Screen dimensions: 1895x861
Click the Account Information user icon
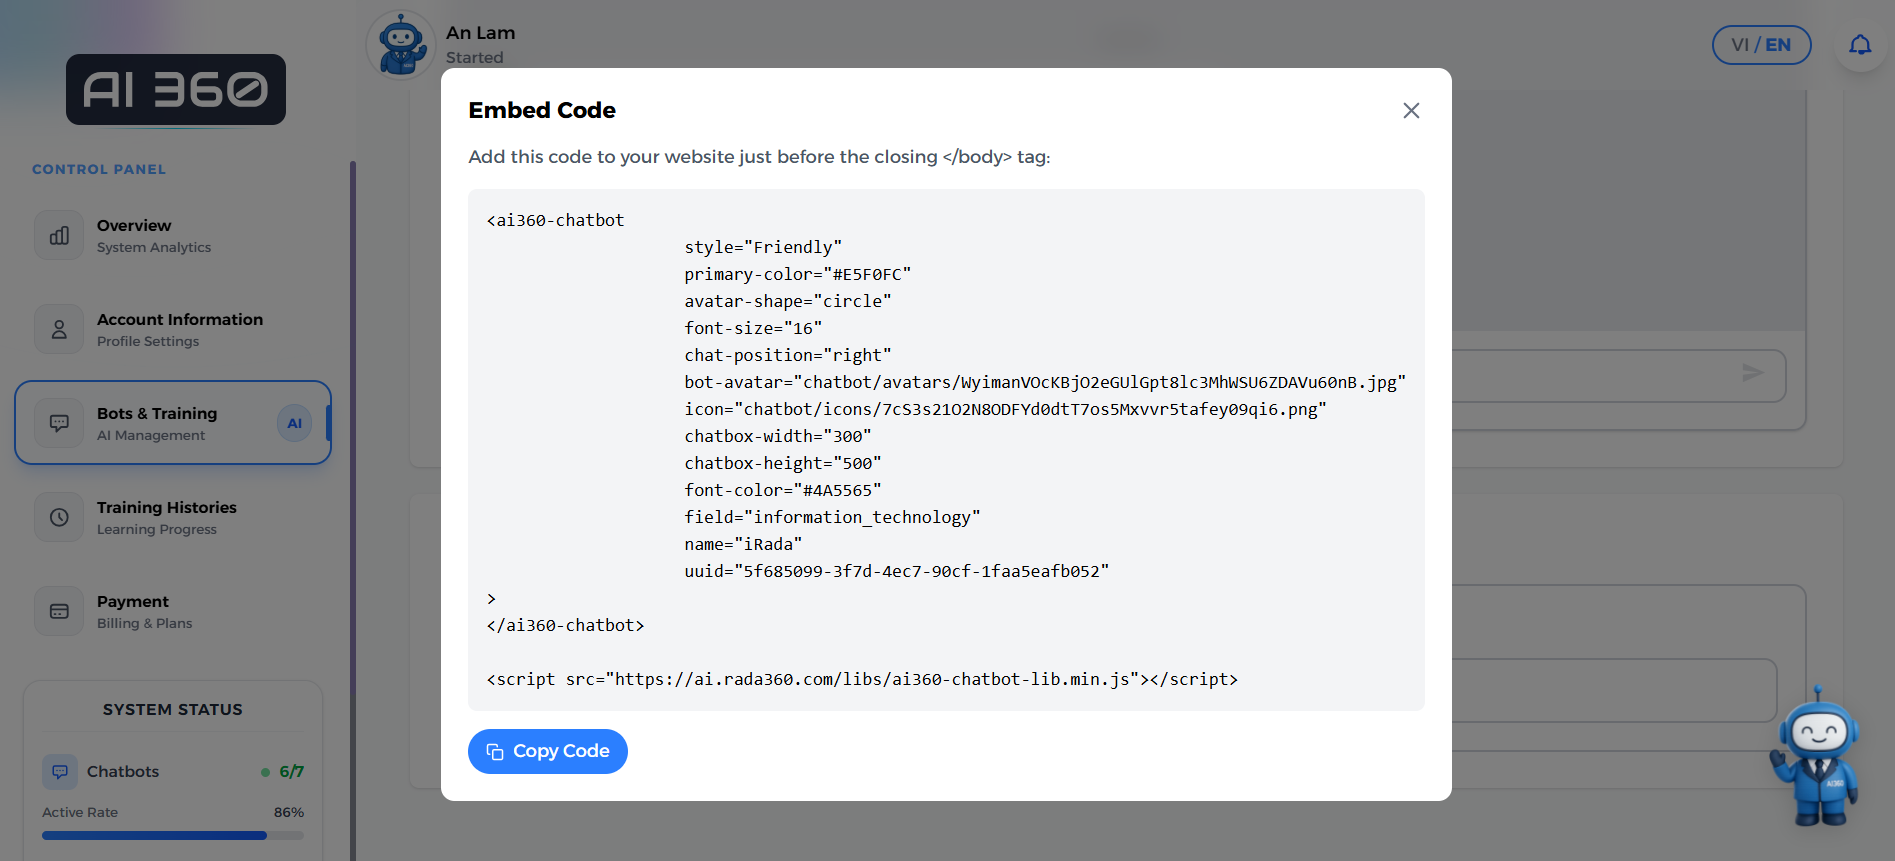(x=60, y=329)
